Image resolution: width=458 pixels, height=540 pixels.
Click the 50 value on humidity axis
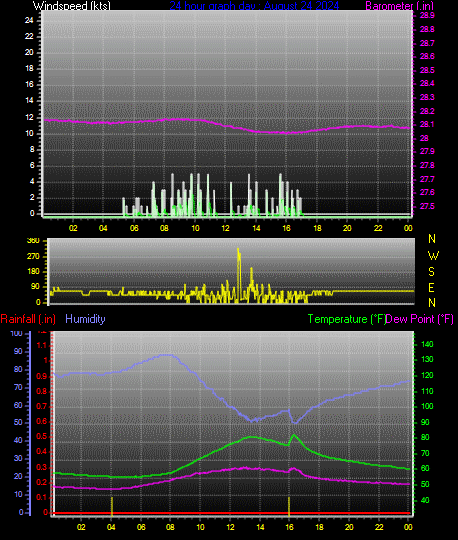(x=18, y=422)
